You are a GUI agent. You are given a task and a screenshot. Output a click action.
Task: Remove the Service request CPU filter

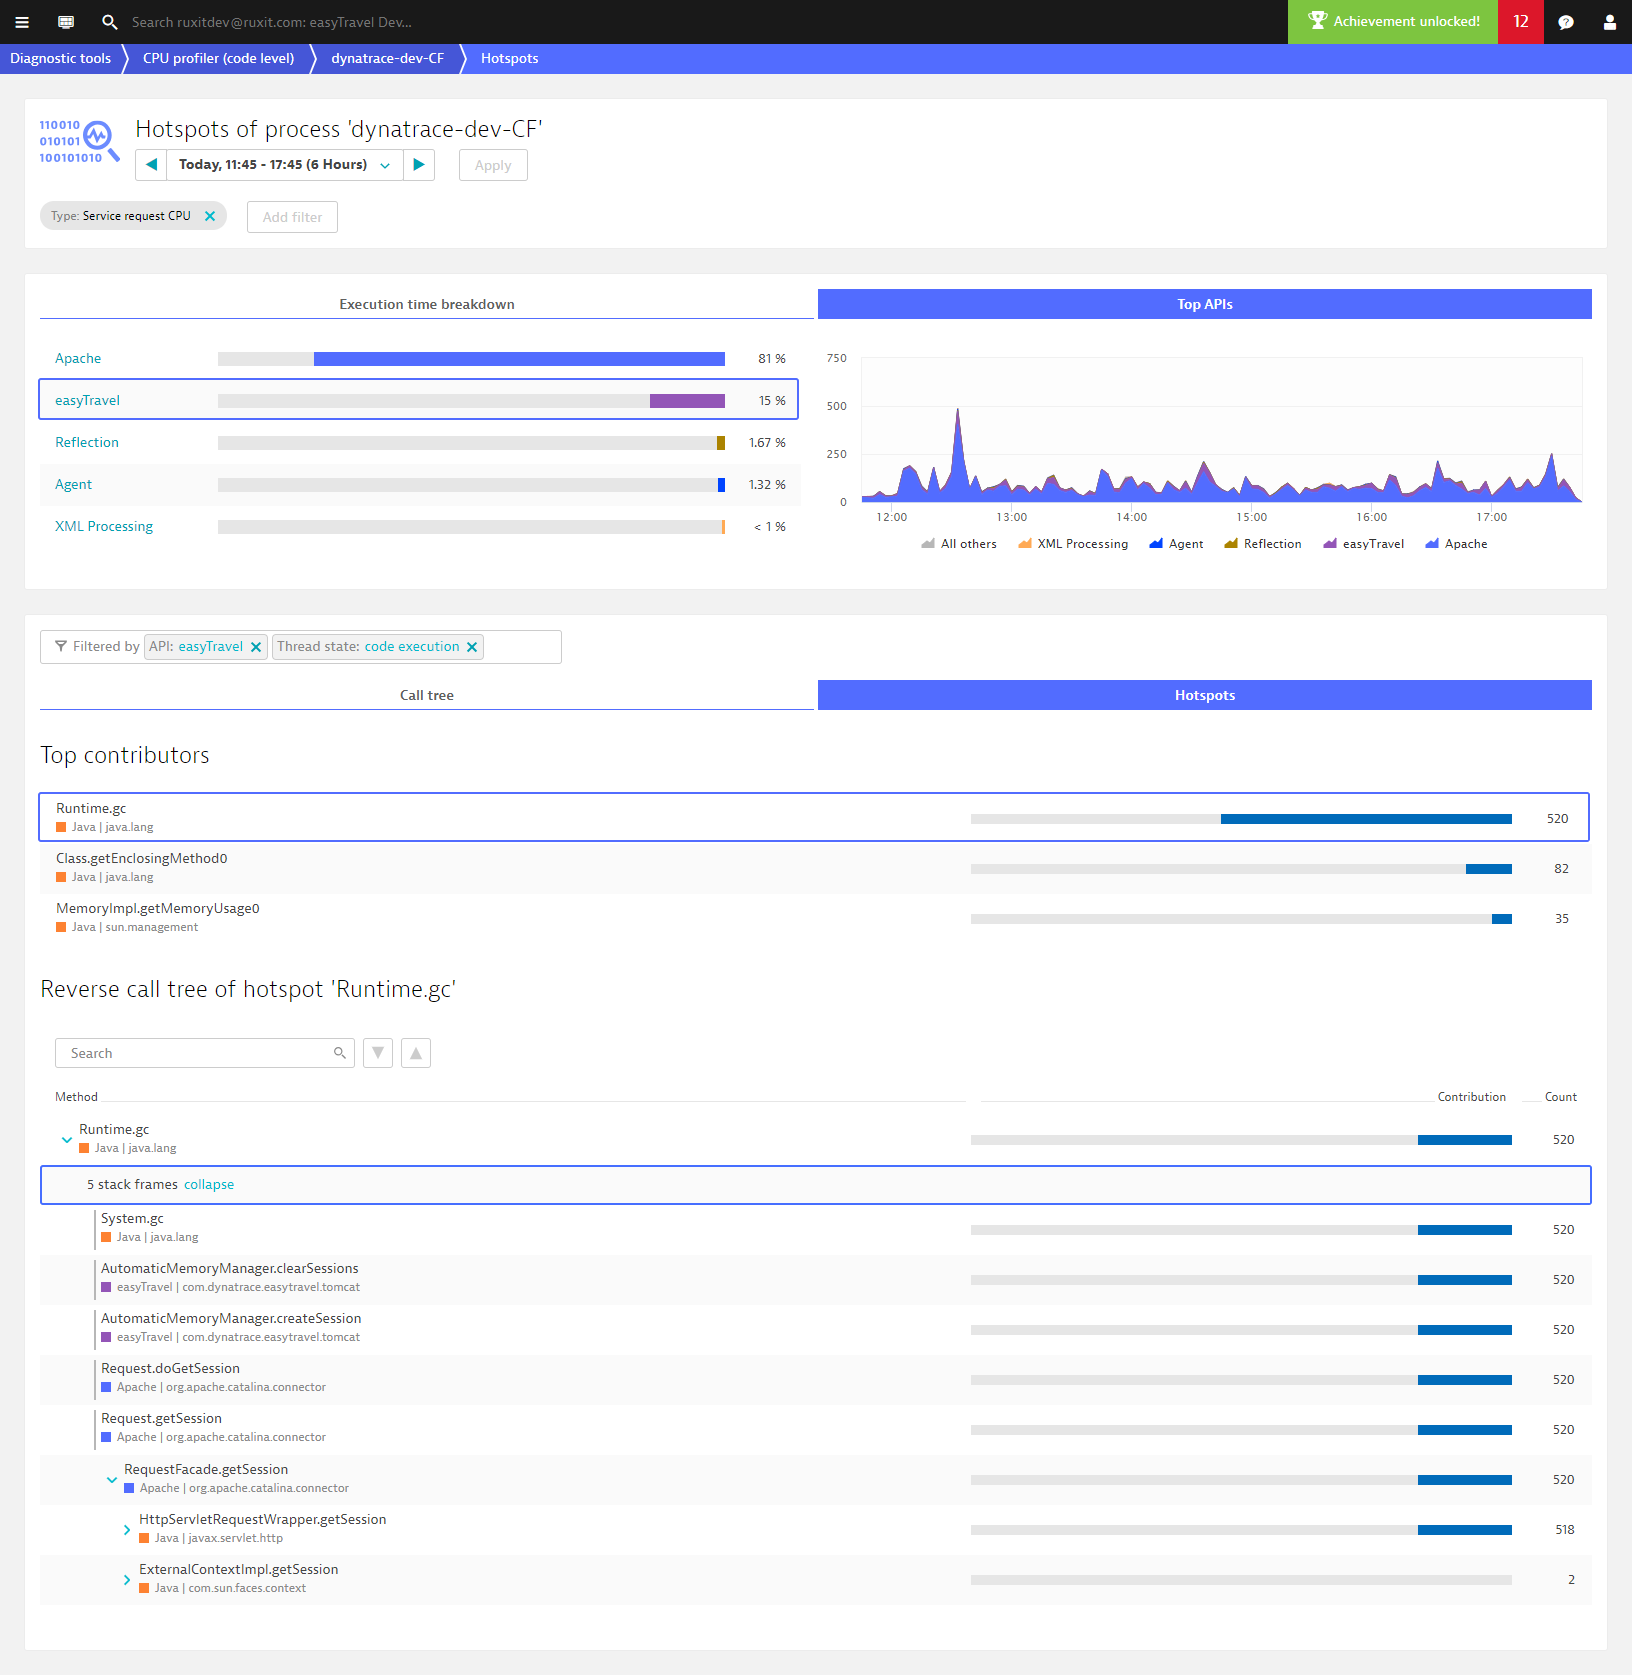point(210,216)
